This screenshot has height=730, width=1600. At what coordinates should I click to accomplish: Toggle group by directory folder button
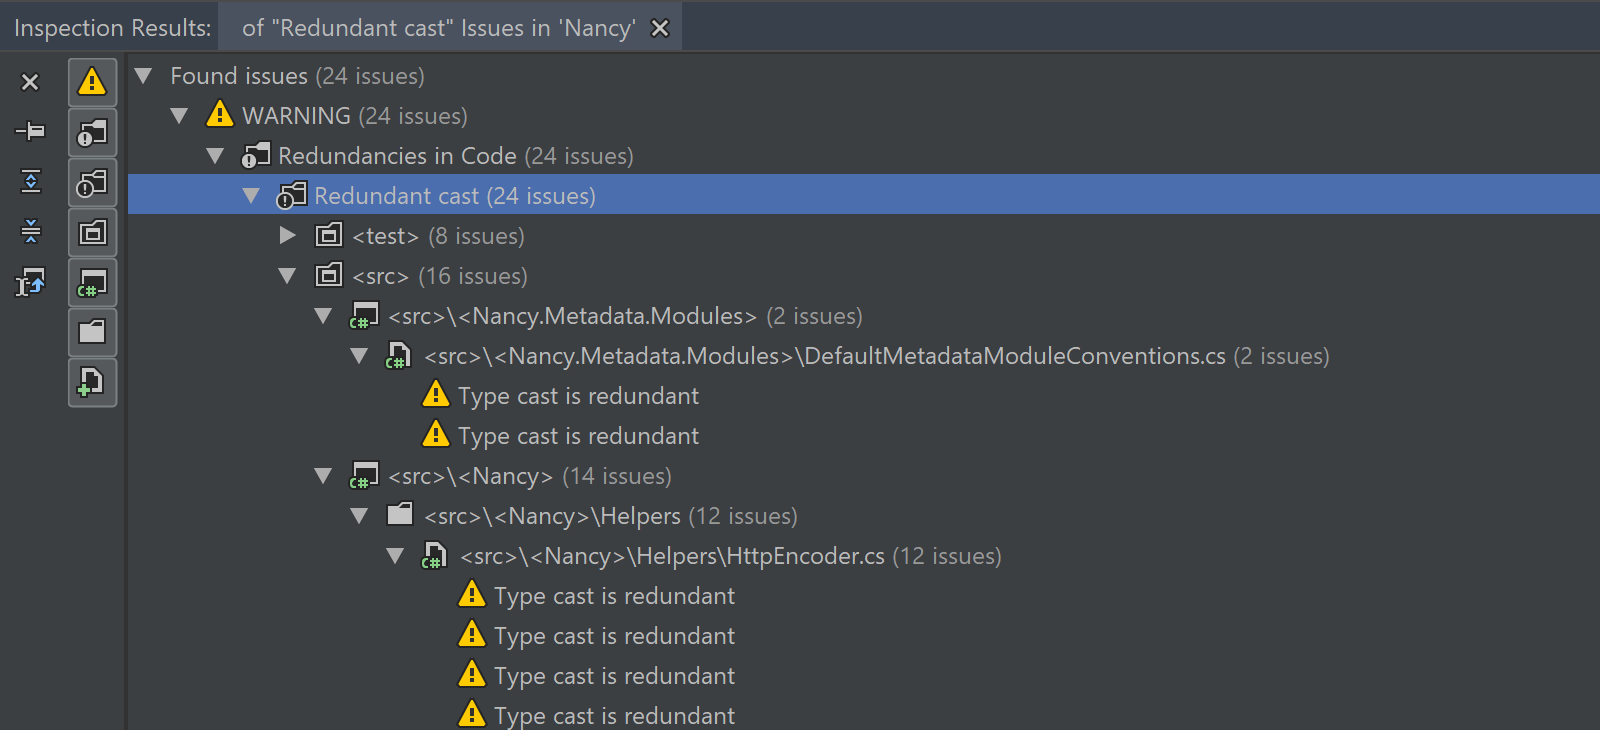click(x=92, y=332)
